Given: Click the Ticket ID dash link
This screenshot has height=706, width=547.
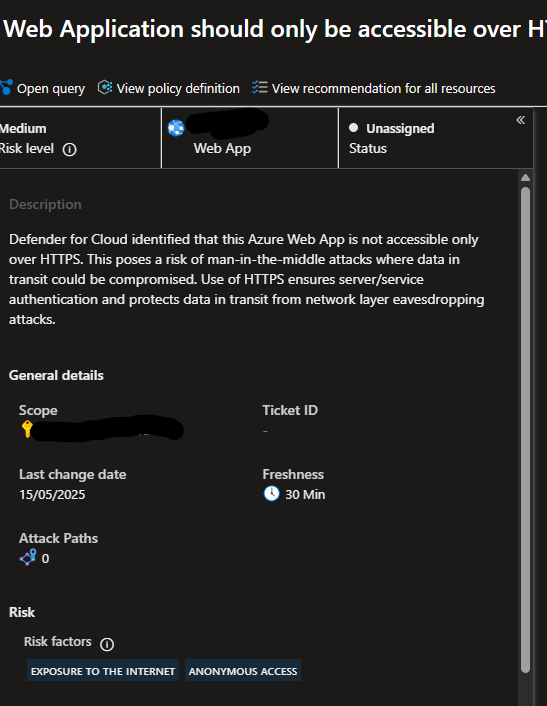Looking at the screenshot, I should (266, 431).
